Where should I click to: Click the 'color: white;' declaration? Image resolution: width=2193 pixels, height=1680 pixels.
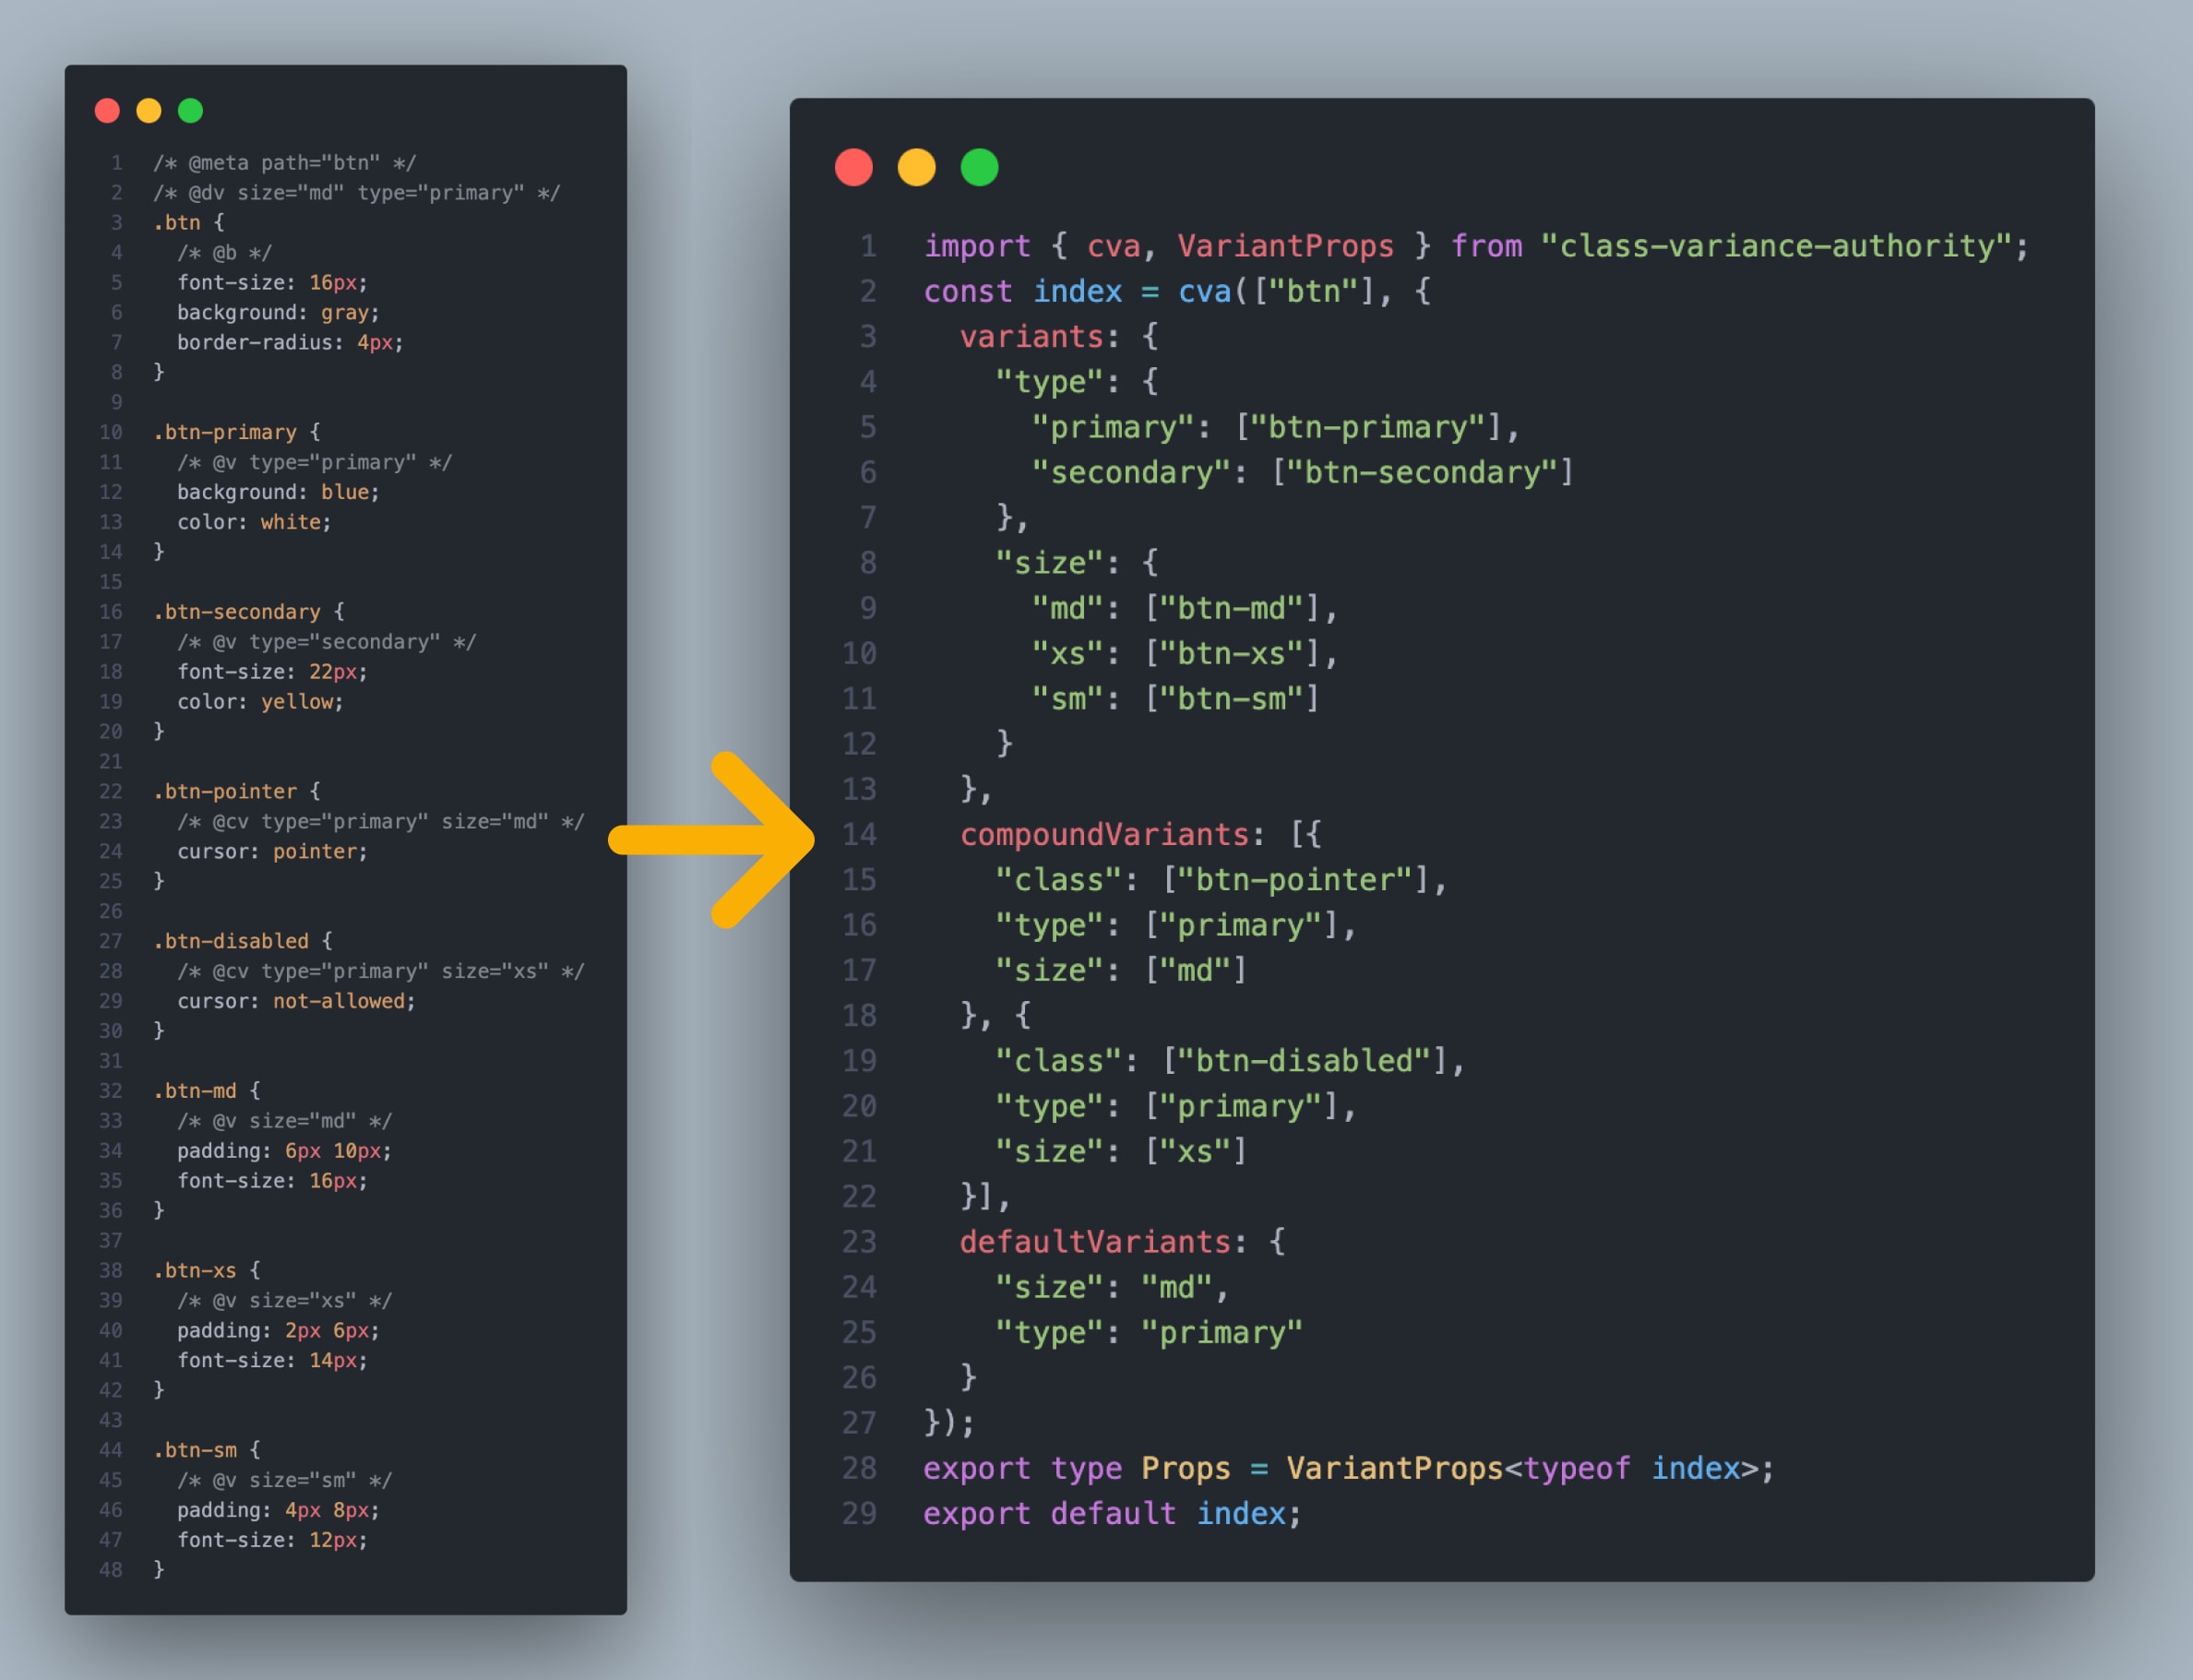(255, 522)
